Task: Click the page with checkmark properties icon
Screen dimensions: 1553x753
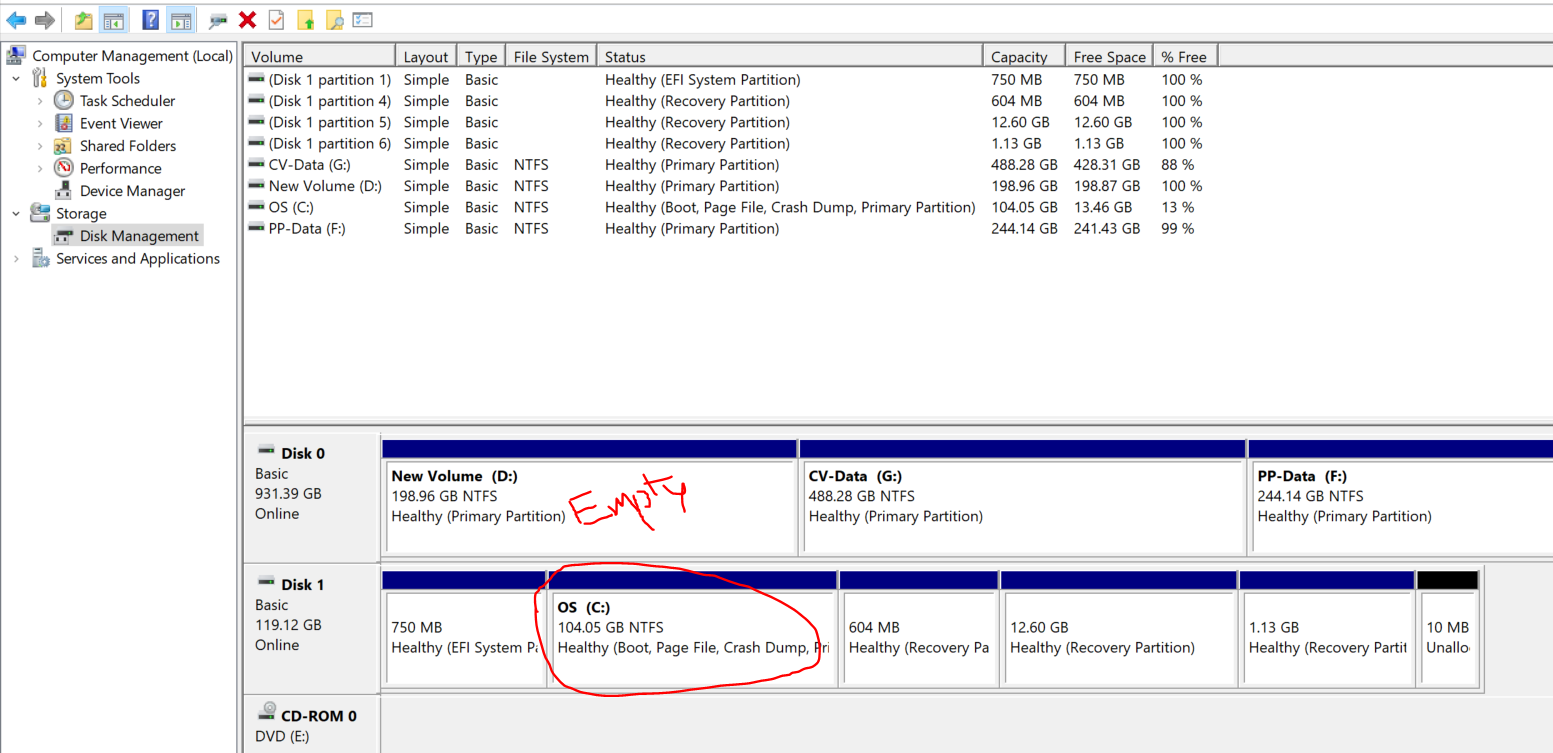Action: coord(276,20)
